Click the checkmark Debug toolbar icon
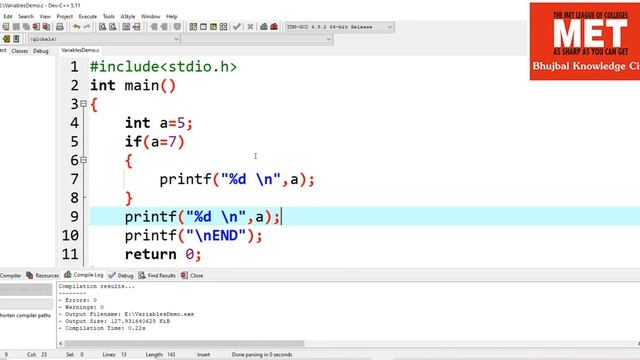The image size is (640, 360). pyautogui.click(x=237, y=27)
